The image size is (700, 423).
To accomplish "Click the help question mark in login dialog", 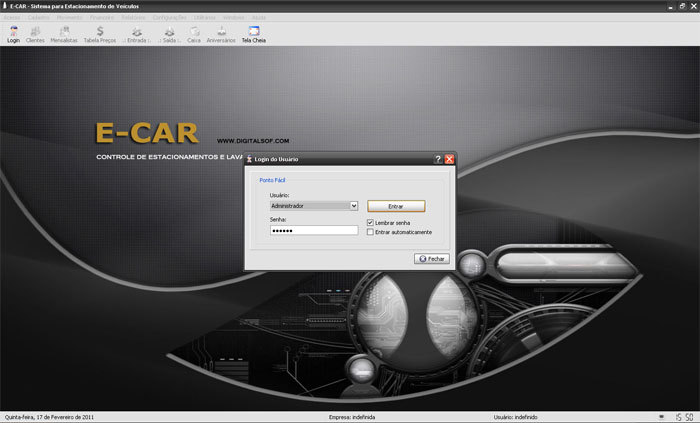I will (x=438, y=159).
